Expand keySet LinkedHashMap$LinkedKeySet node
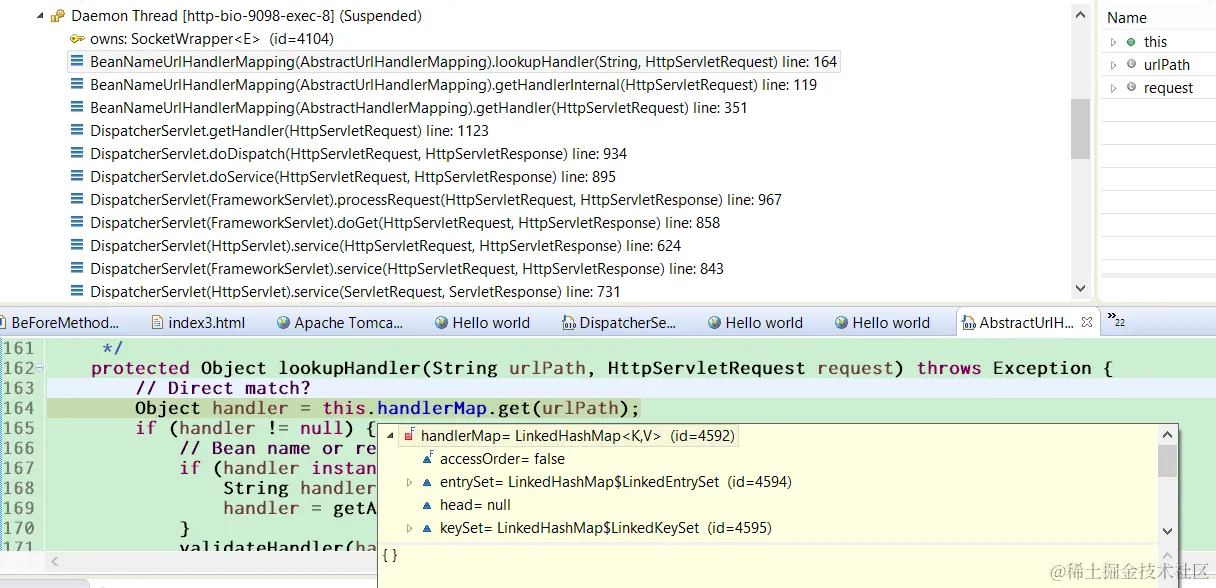Viewport: 1216px width, 588px height. pos(409,528)
